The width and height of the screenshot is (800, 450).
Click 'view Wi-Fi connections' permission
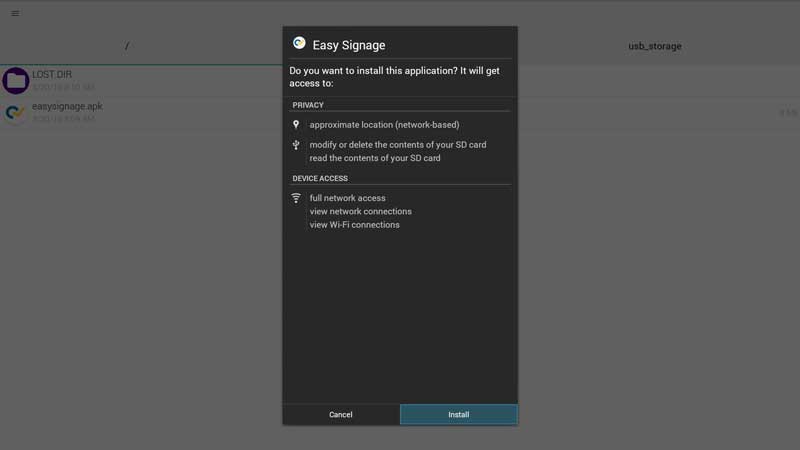(x=355, y=224)
